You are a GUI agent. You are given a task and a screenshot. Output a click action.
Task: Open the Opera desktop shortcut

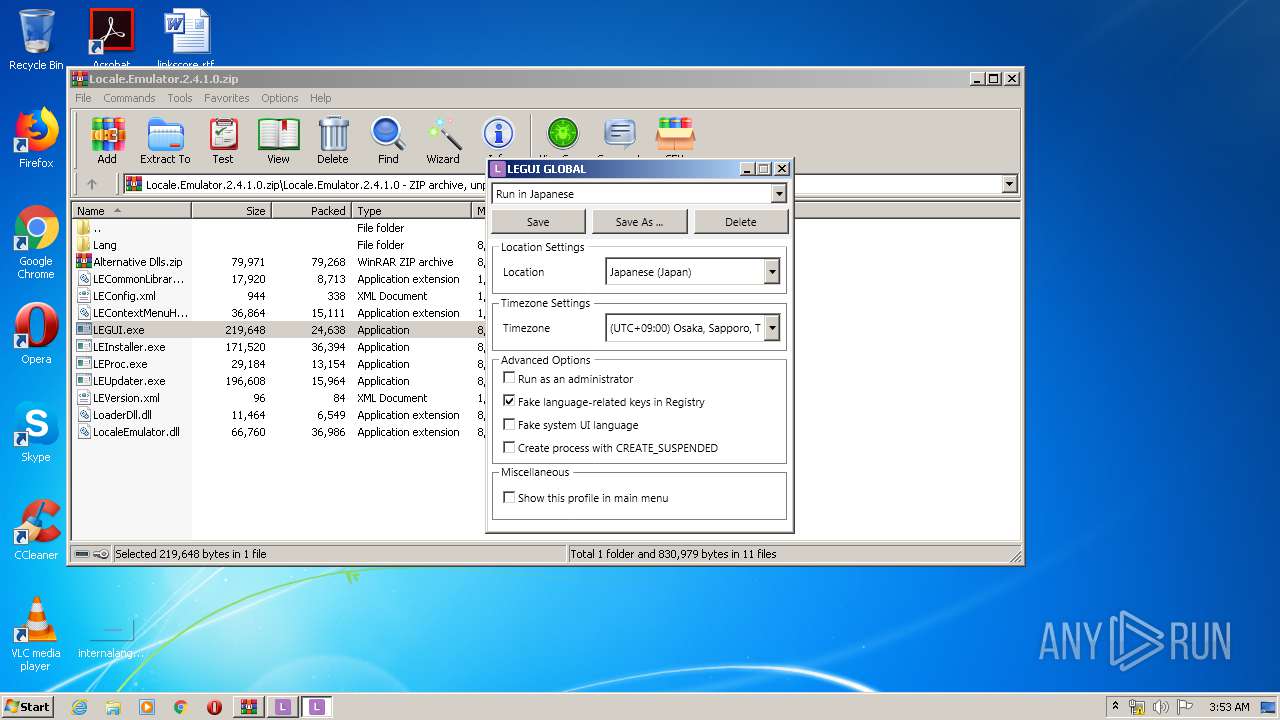36,334
